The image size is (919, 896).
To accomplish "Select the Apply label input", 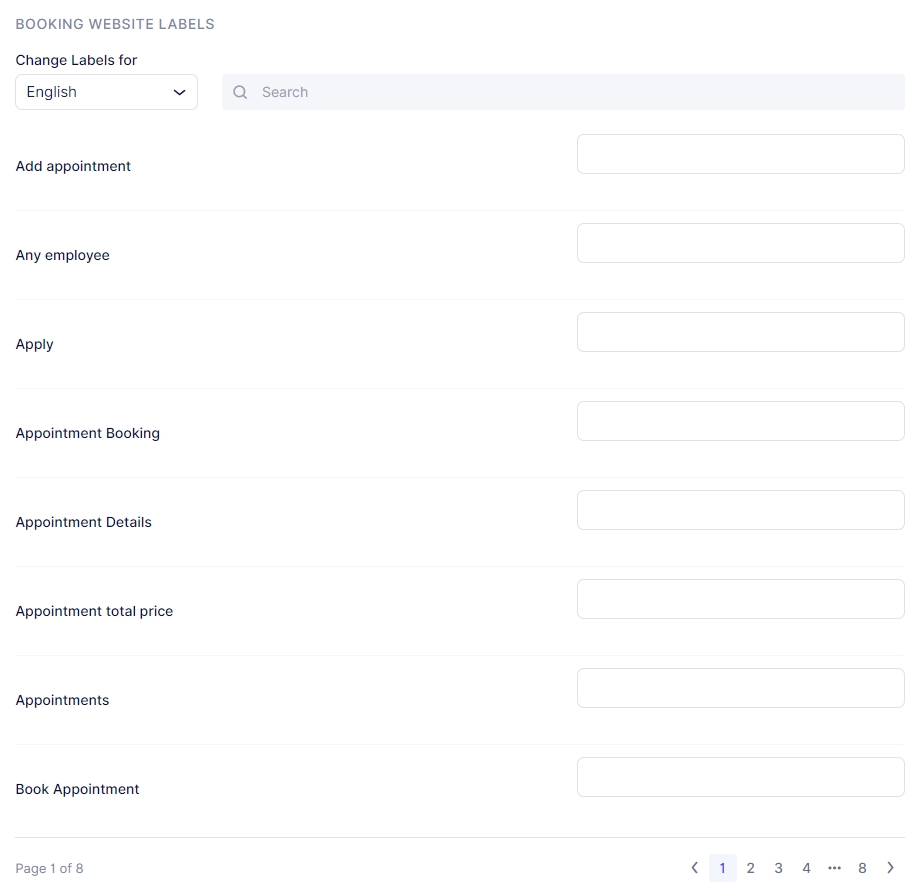I will (740, 332).
